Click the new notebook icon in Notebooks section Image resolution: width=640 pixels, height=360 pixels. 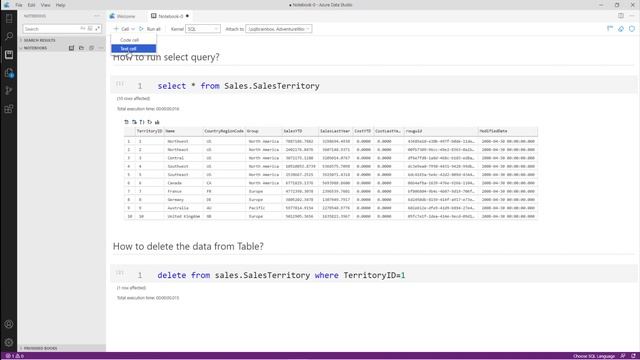pyautogui.click(x=71, y=48)
